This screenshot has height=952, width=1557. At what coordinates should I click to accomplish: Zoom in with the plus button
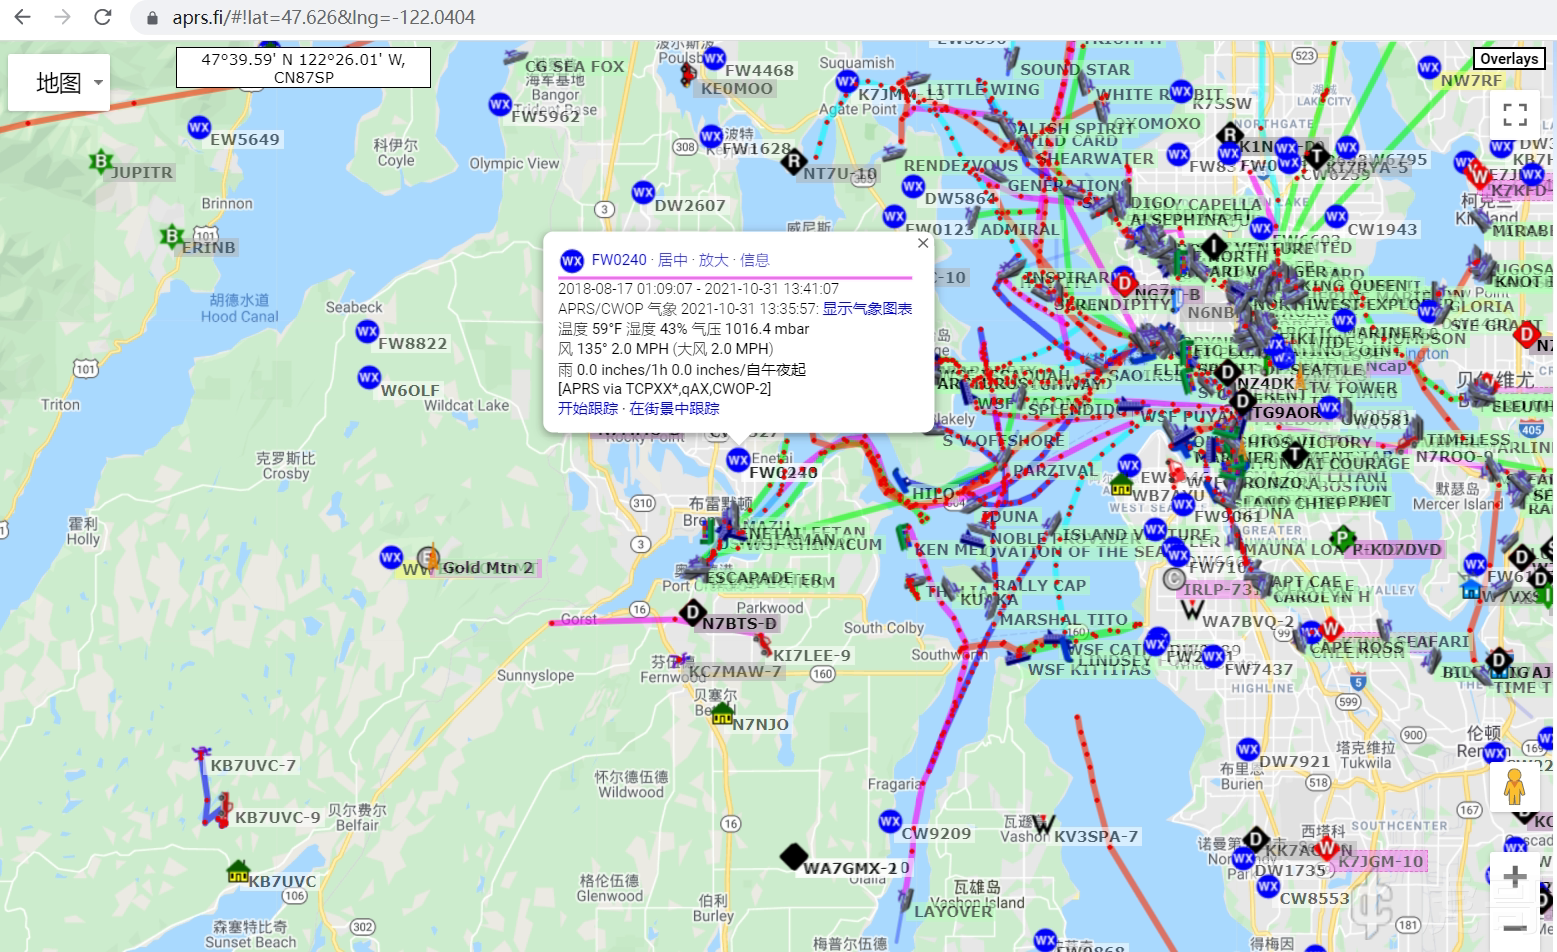[x=1514, y=877]
